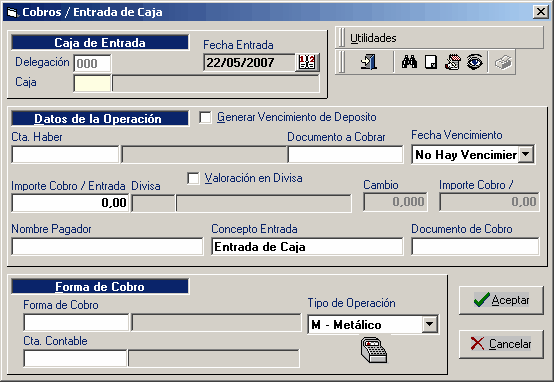The image size is (554, 382).
Task: Click the Nombre Pagador field
Action: click(x=107, y=246)
